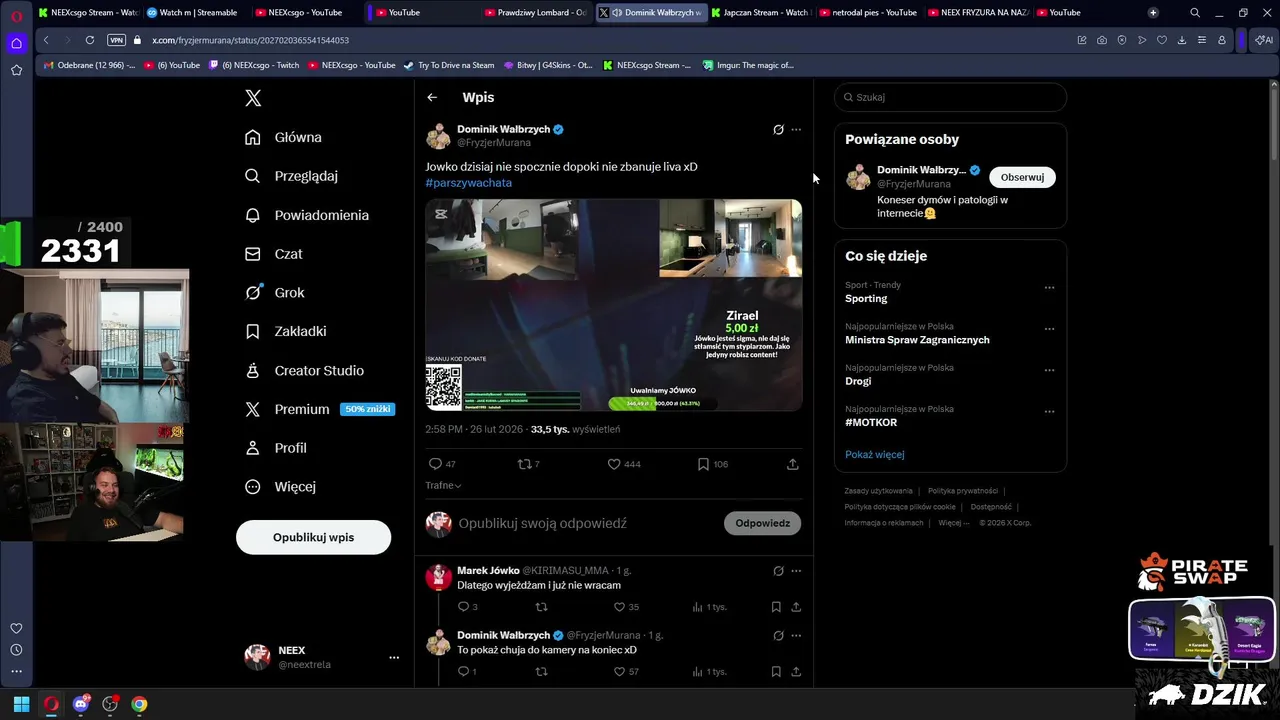This screenshot has width=1280, height=720.
Task: Open options for Ministra Spraw Zagranicznych trend
Action: 1049,329
